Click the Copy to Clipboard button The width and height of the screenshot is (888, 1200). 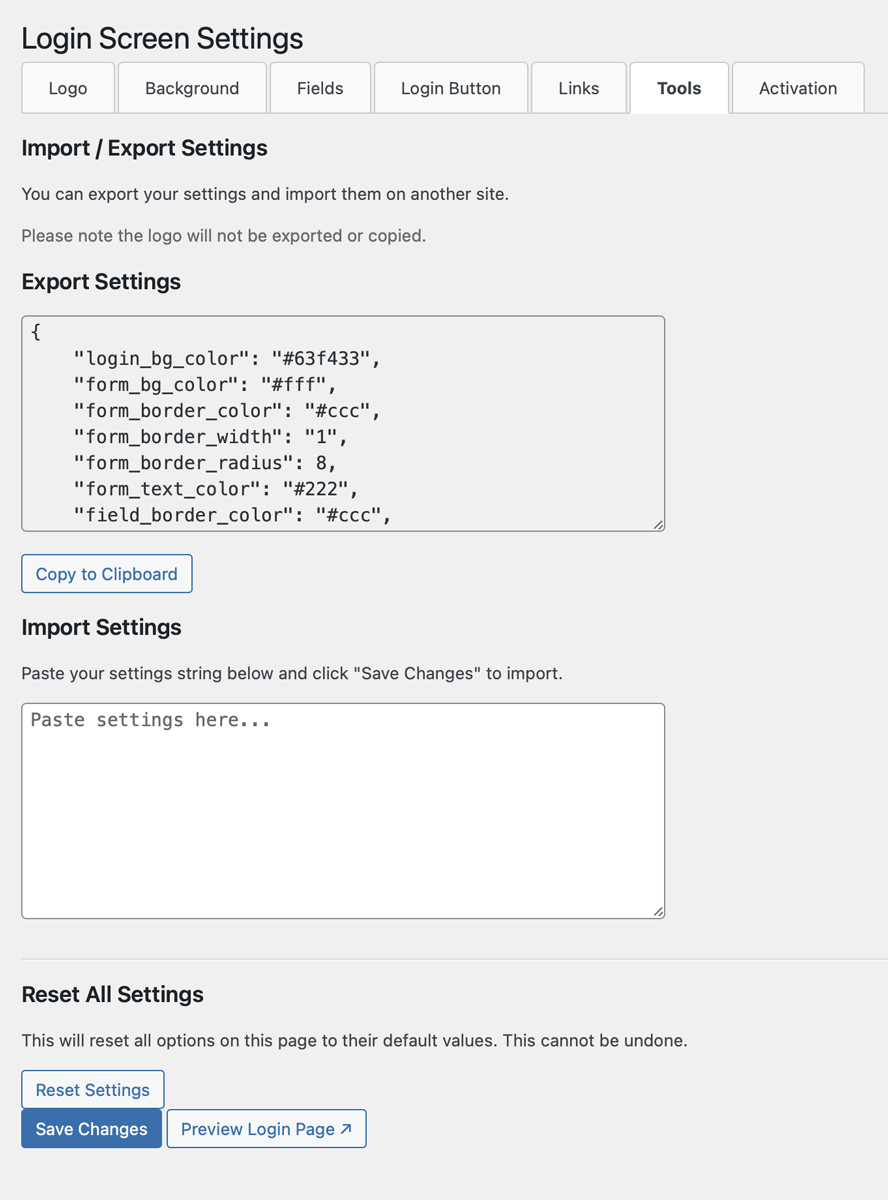[106, 573]
